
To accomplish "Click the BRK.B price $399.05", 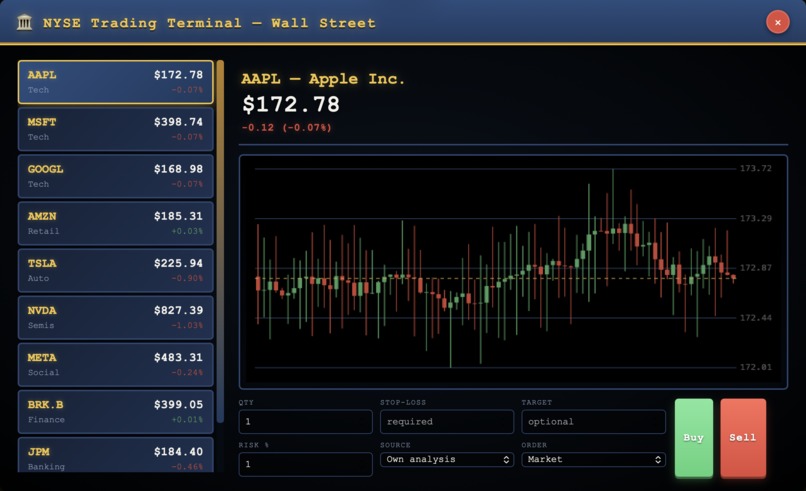I will (178, 404).
